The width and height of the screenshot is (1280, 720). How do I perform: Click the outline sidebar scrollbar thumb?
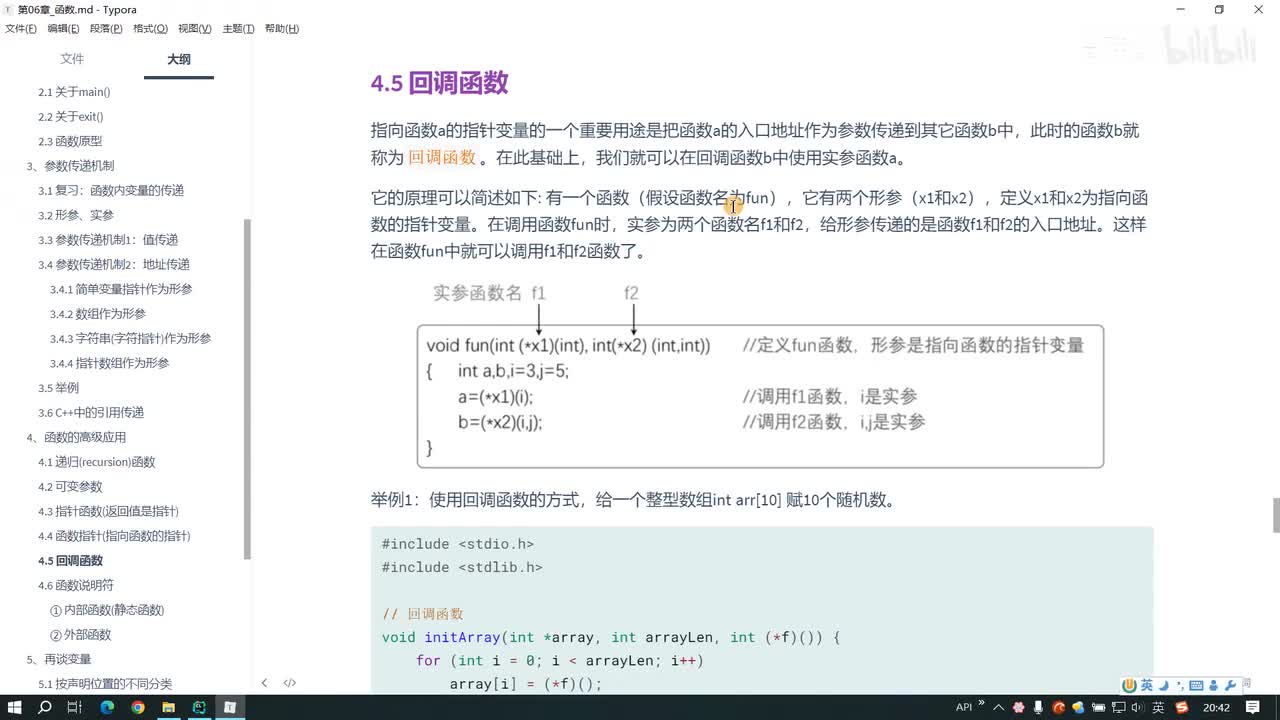pyautogui.click(x=248, y=388)
